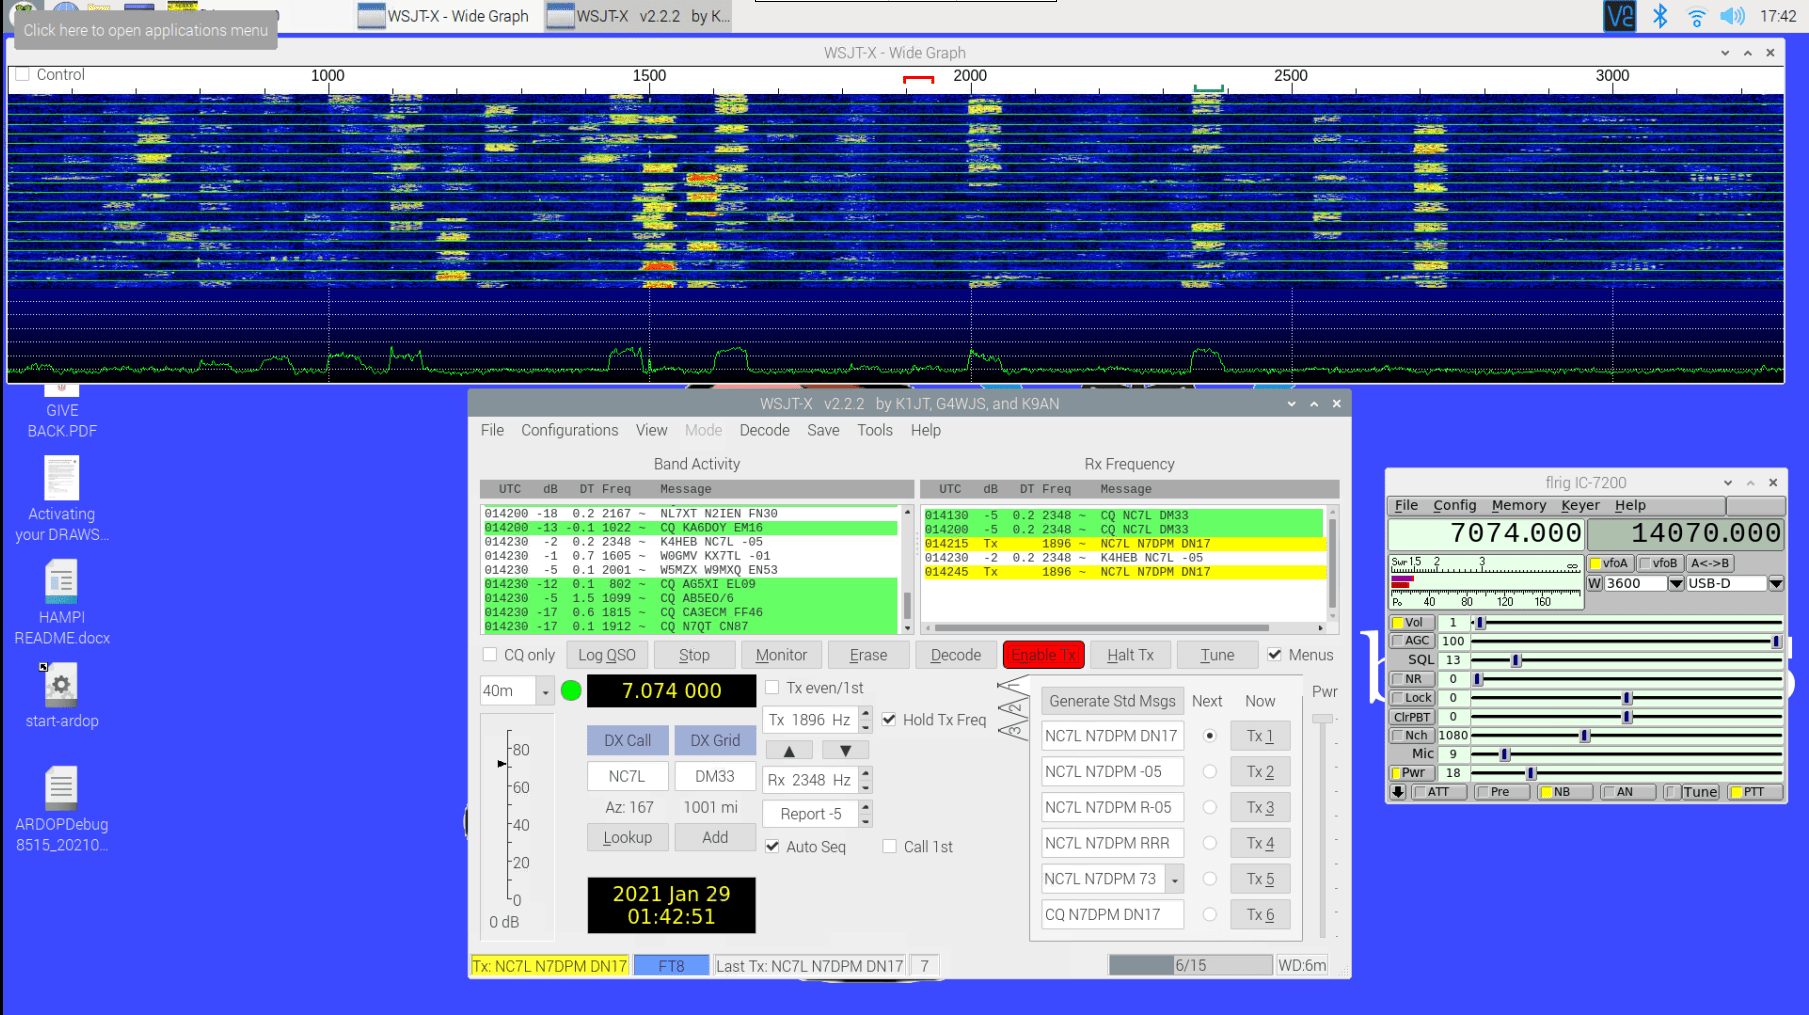Open the Decode menu in WSJT-X
1809x1015 pixels.
(x=764, y=430)
